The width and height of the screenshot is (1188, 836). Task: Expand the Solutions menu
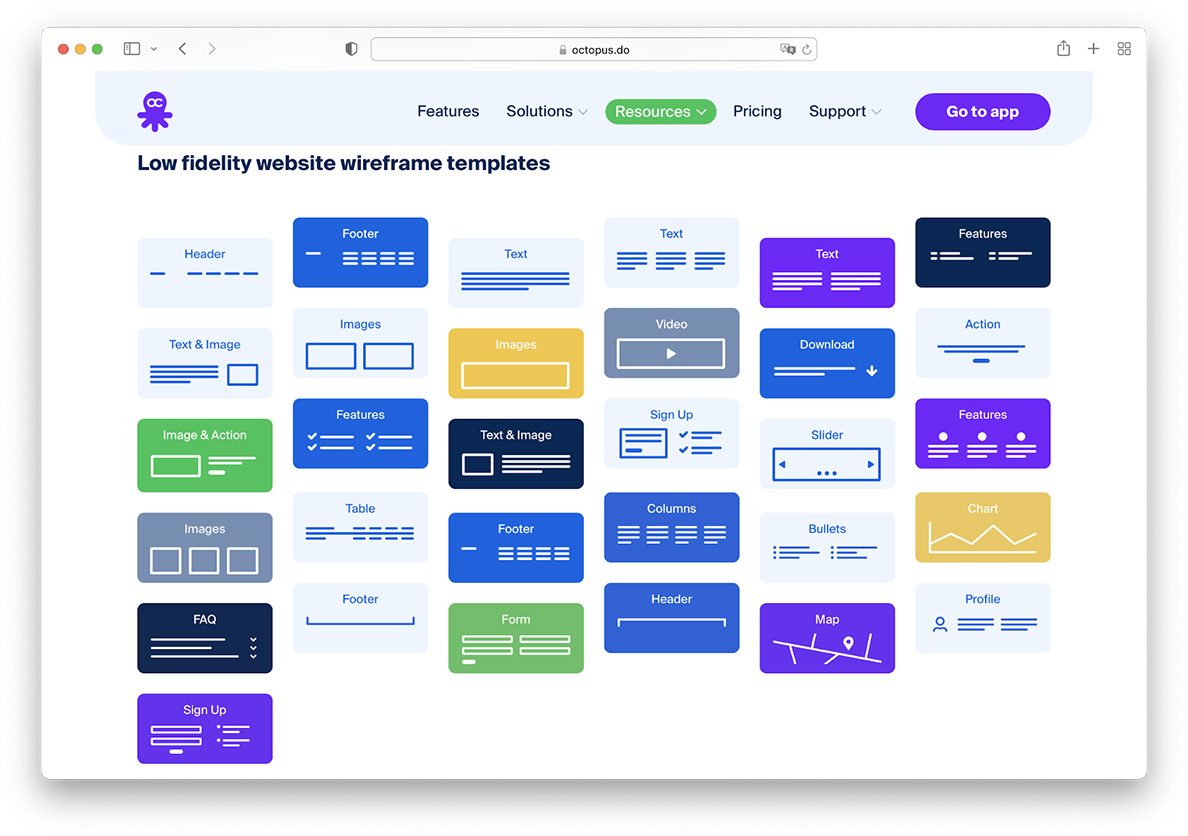point(546,111)
